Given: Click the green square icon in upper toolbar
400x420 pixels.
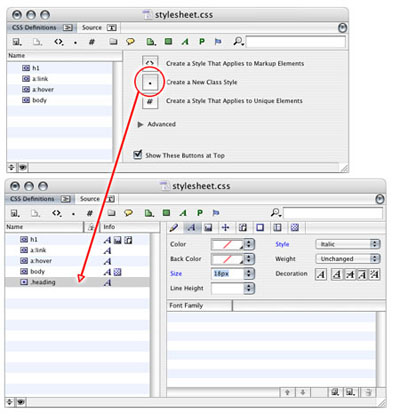Looking at the screenshot, I should [x=168, y=42].
